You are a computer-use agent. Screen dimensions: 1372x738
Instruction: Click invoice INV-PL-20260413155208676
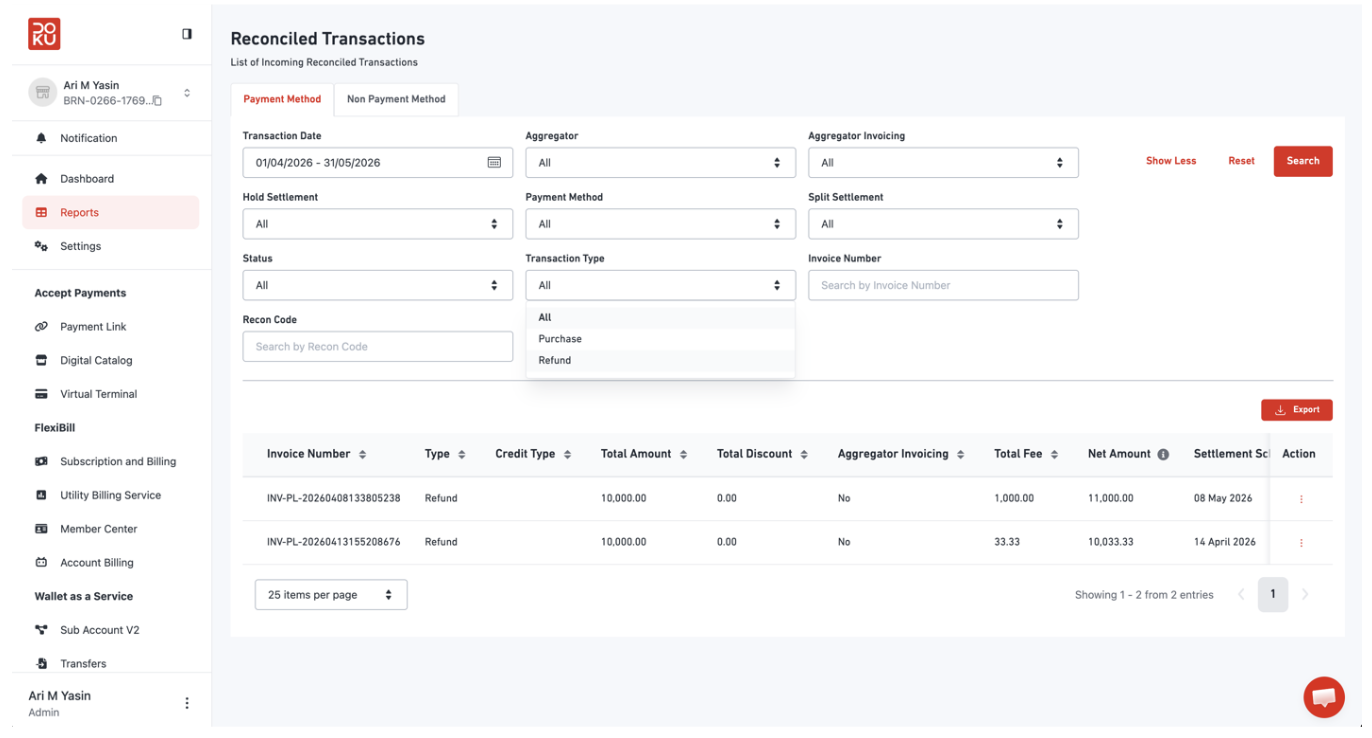[333, 542]
